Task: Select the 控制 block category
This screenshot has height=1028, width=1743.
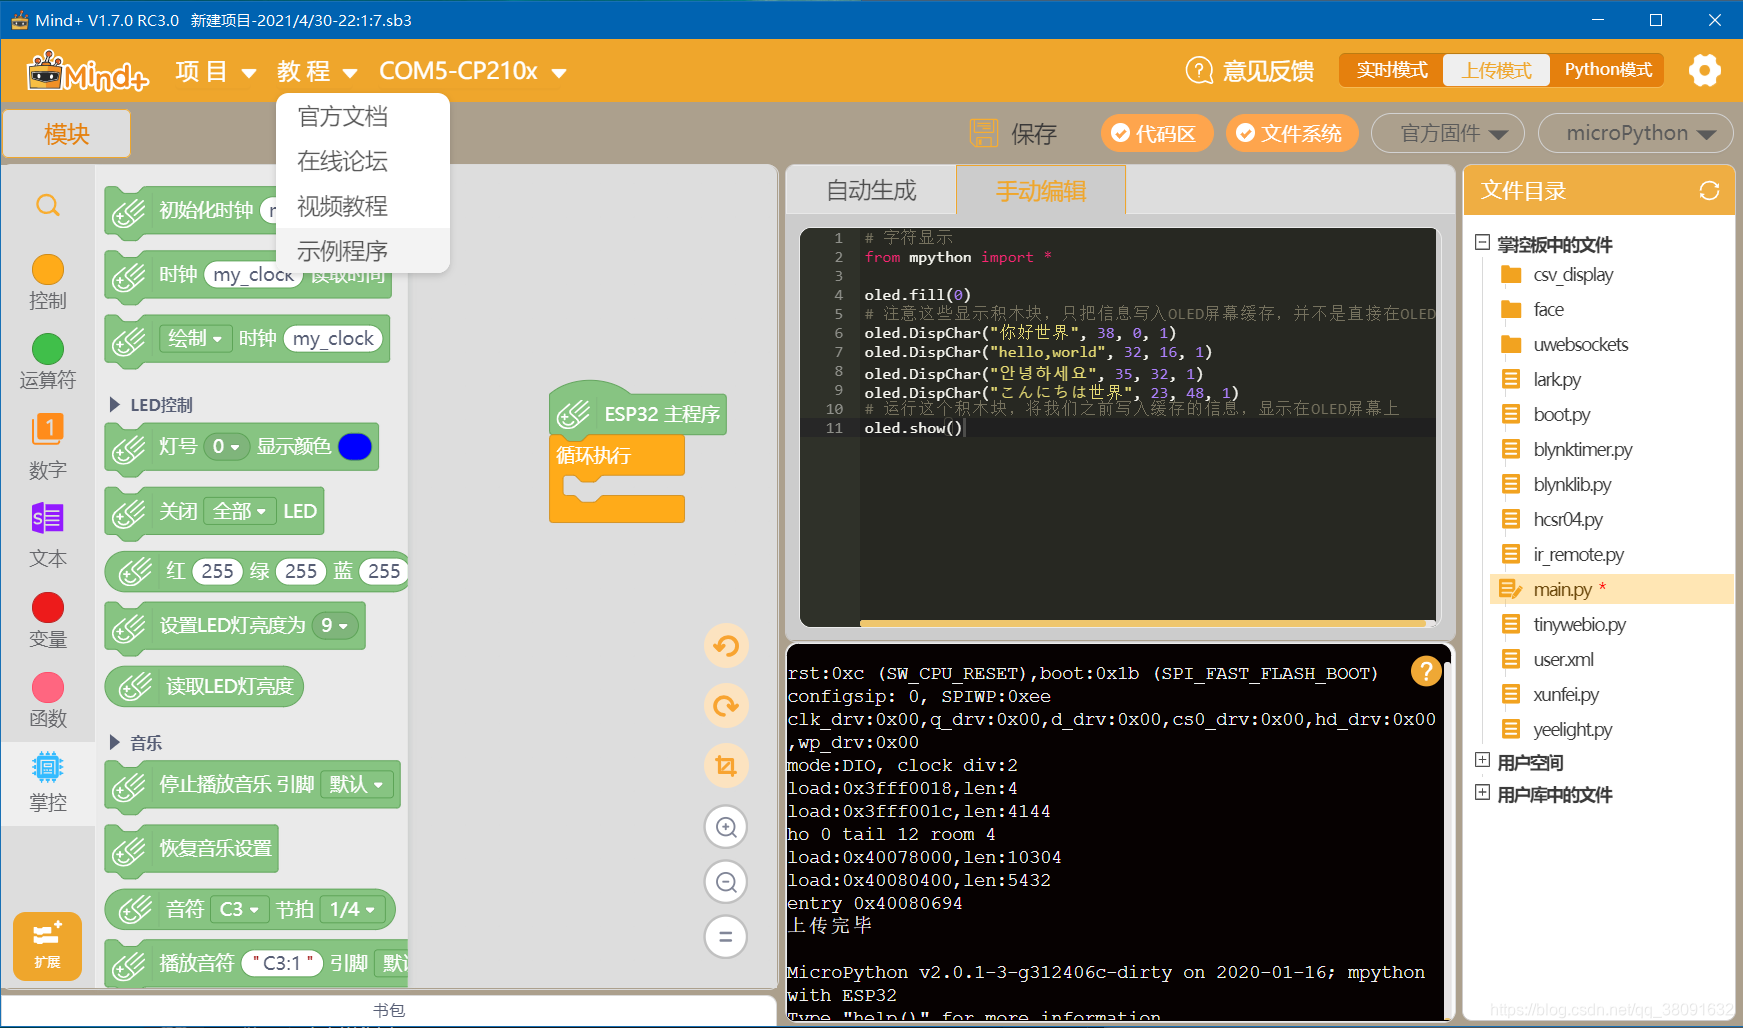Action: coord(48,282)
